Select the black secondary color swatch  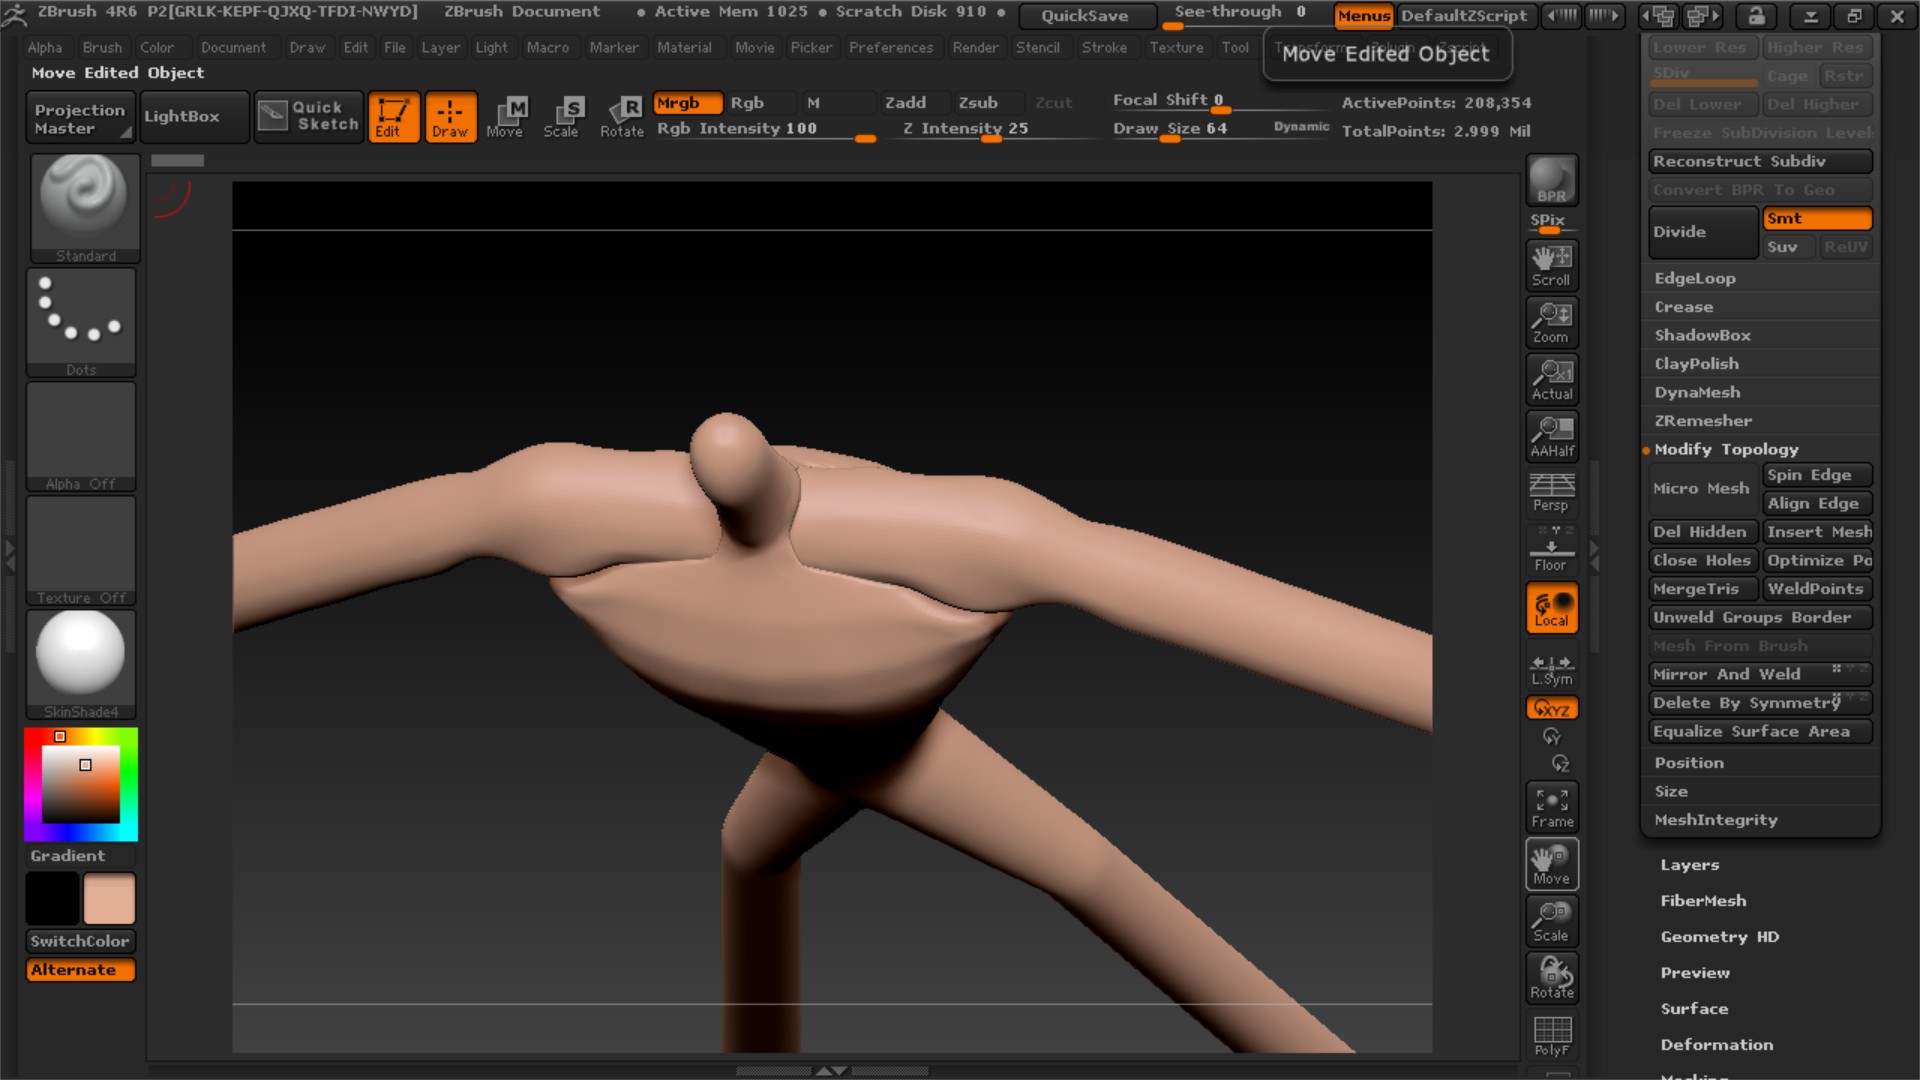(x=52, y=898)
